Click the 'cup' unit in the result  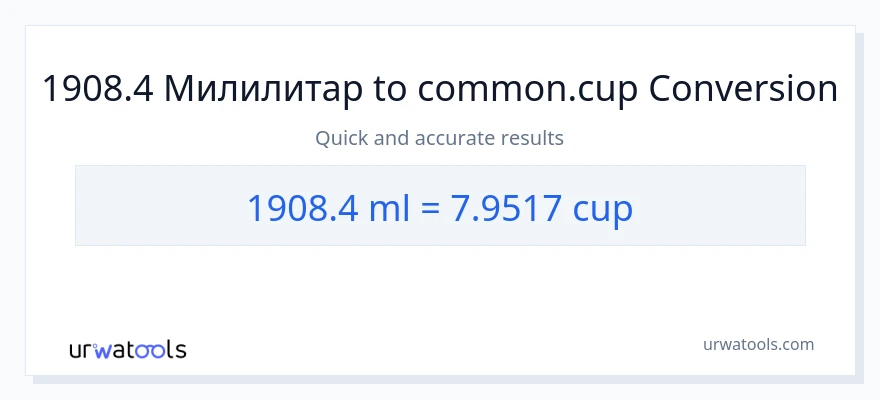[603, 207]
